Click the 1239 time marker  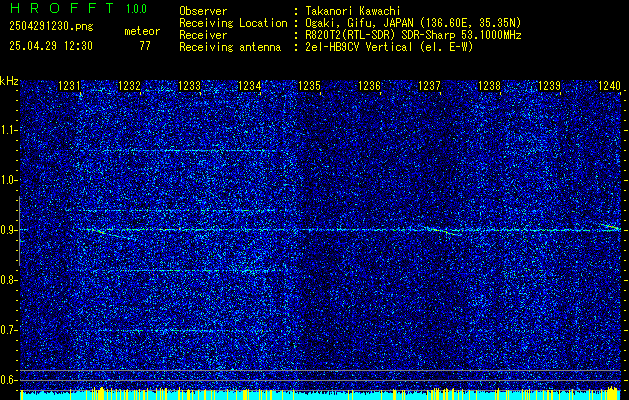click(x=549, y=85)
